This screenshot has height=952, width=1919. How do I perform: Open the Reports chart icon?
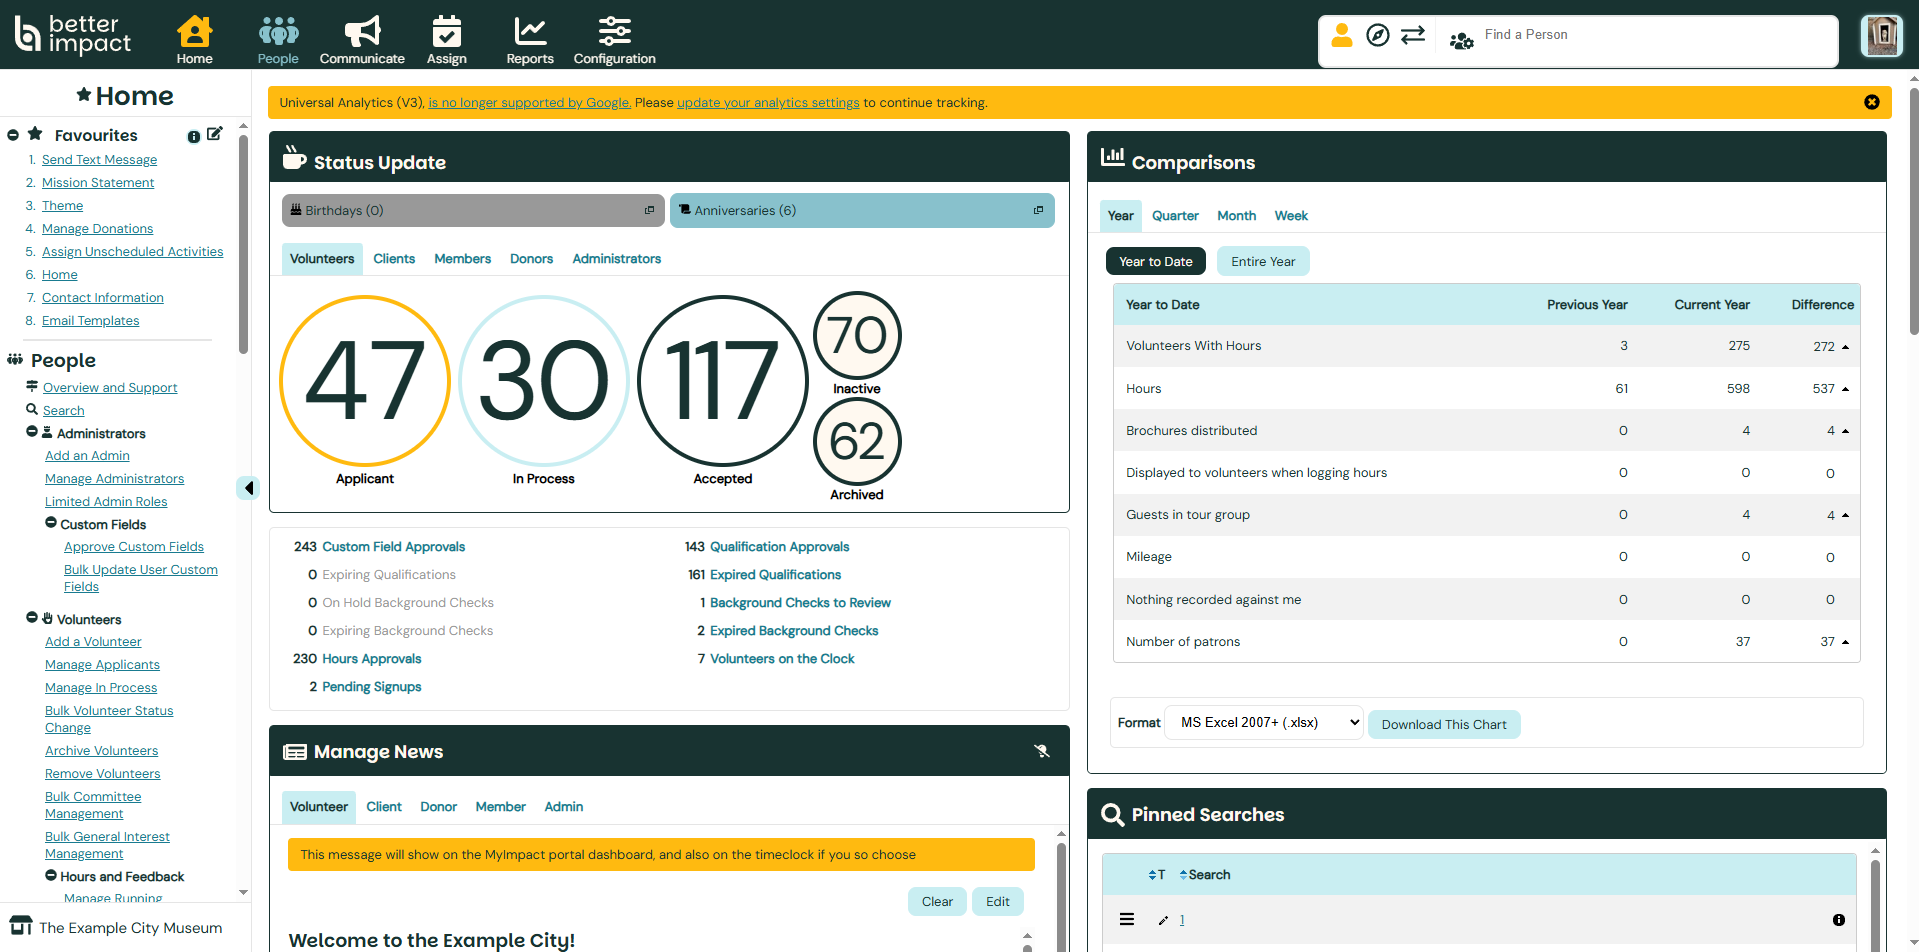click(529, 33)
